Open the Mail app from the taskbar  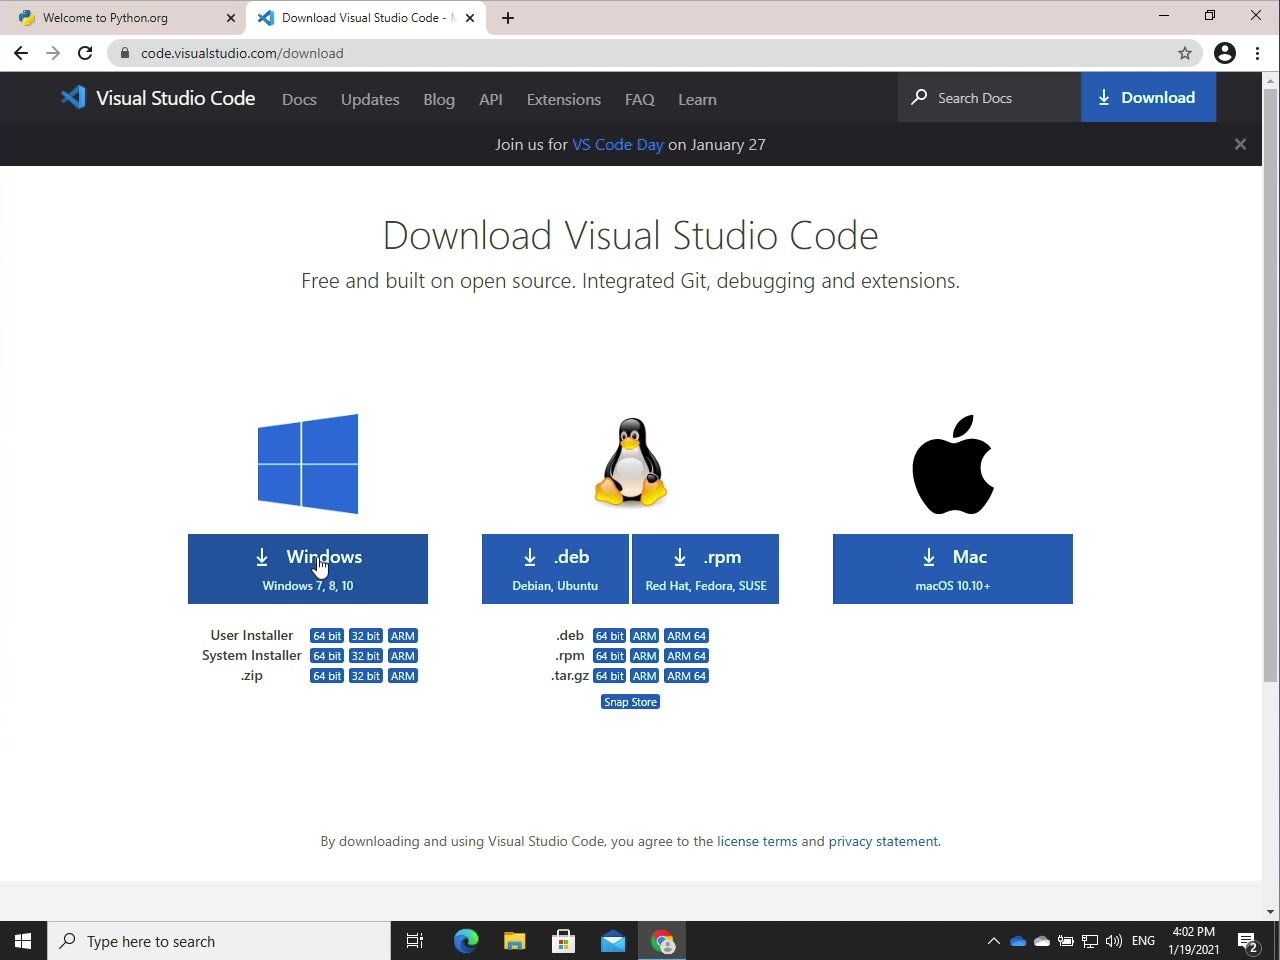click(x=613, y=941)
